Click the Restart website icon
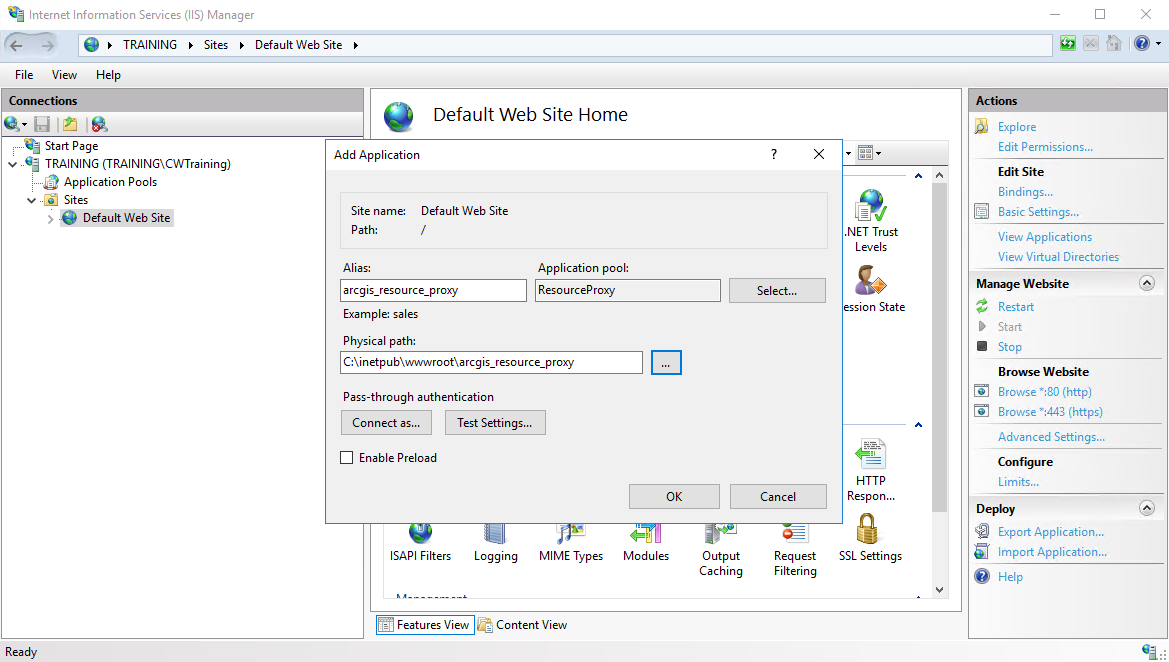The height and width of the screenshot is (662, 1169). pos(982,306)
